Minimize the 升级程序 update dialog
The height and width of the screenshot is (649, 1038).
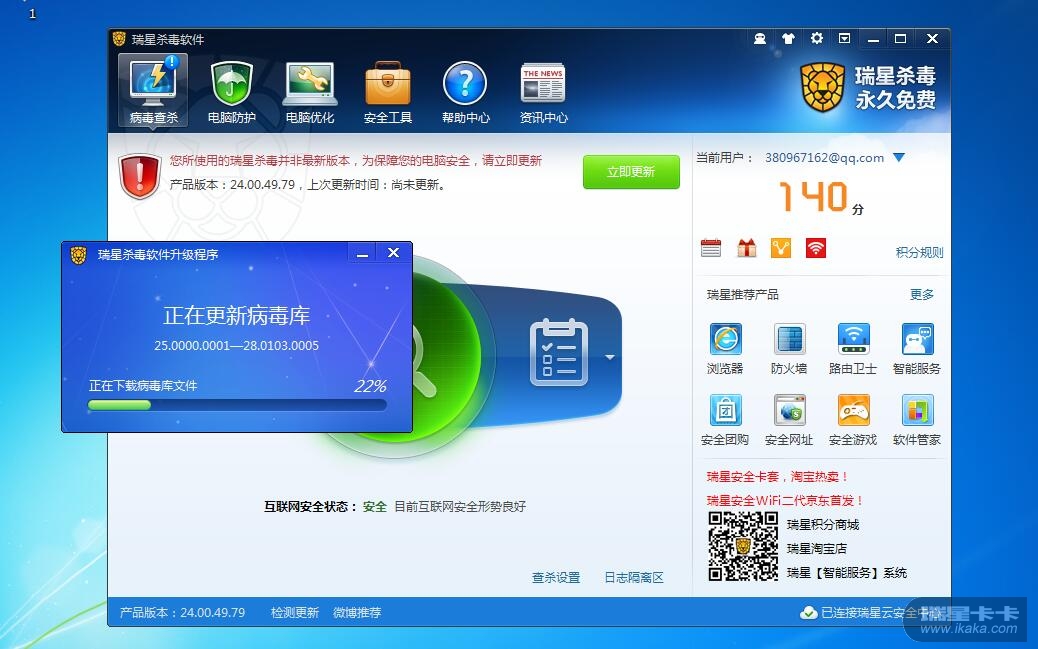(362, 253)
